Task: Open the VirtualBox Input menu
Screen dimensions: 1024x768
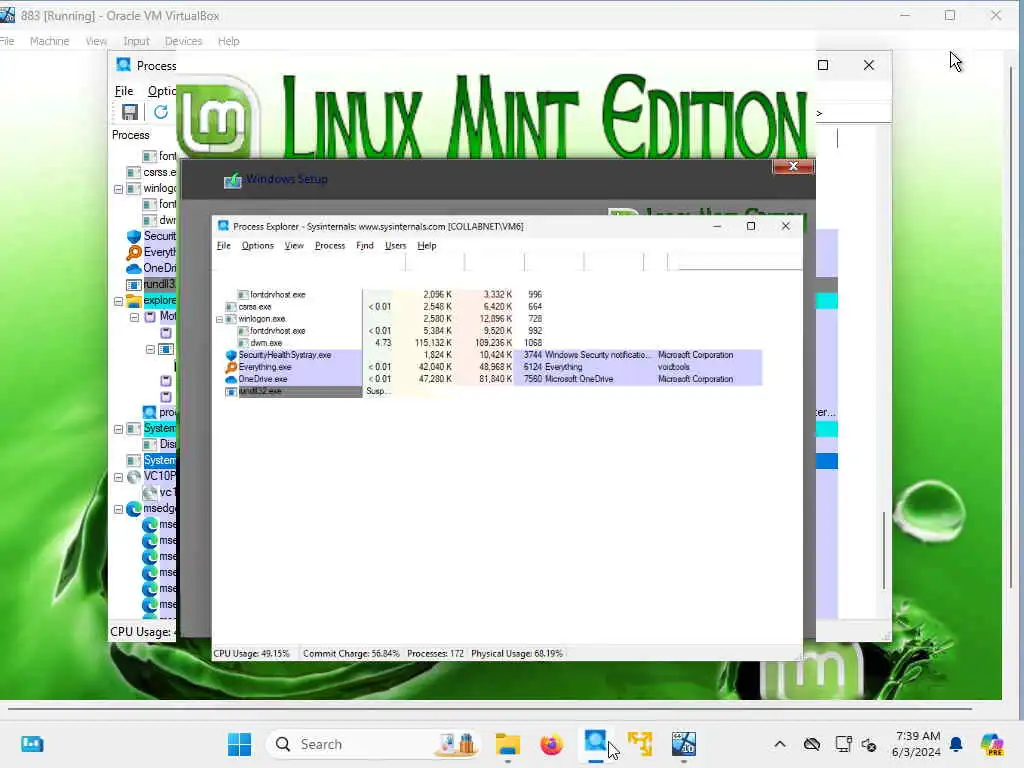Action: pyautogui.click(x=136, y=41)
